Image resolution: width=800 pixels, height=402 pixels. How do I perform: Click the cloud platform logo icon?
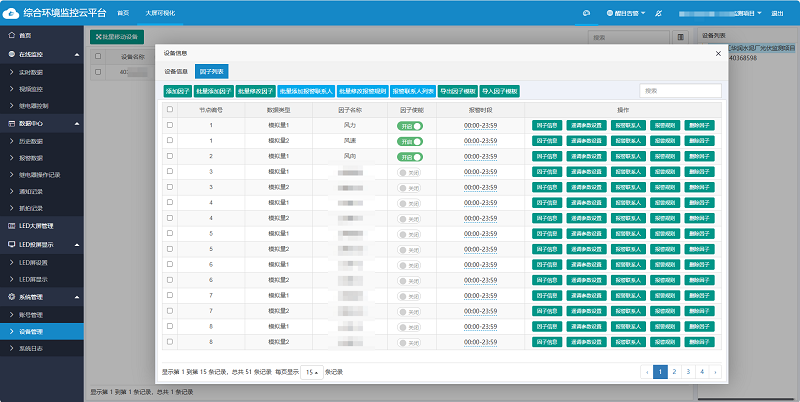coord(10,13)
